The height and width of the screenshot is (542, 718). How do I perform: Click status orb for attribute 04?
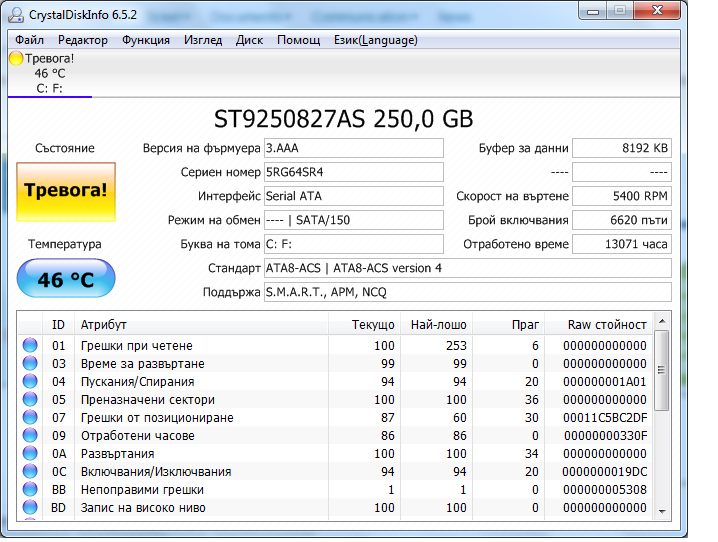tap(30, 381)
